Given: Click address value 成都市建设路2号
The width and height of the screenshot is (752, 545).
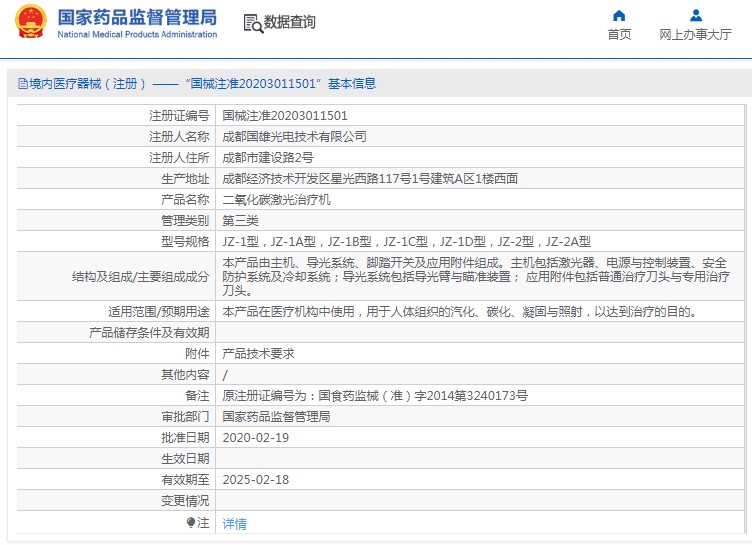Looking at the screenshot, I should click(x=268, y=158).
